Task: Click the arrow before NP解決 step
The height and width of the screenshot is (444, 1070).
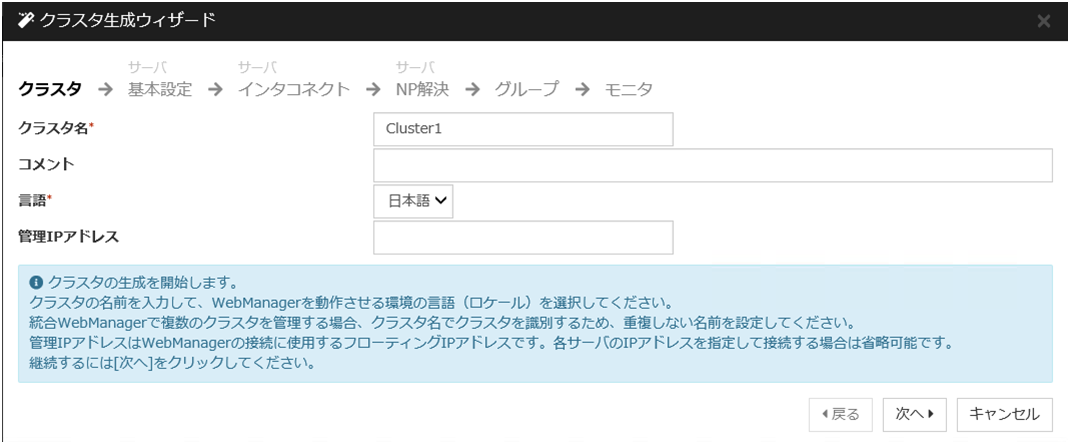Action: pos(373,89)
